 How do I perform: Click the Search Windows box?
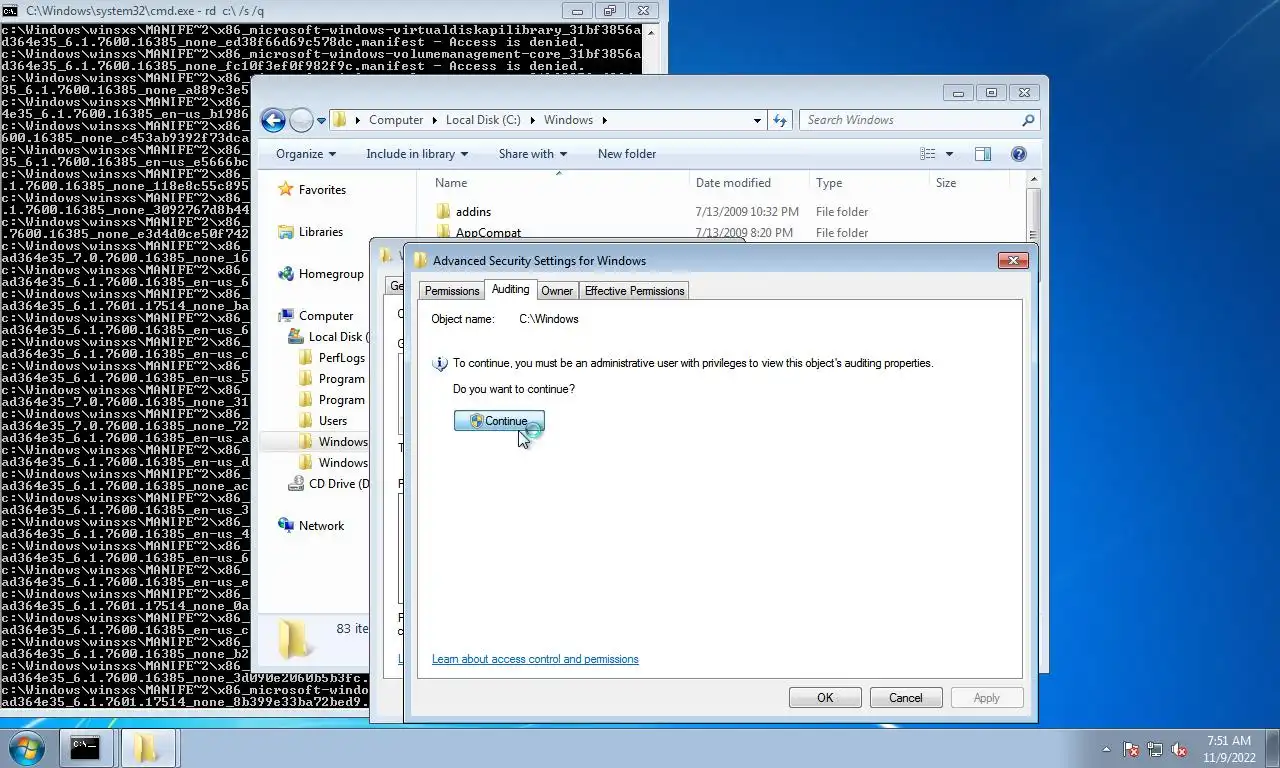[x=919, y=120]
